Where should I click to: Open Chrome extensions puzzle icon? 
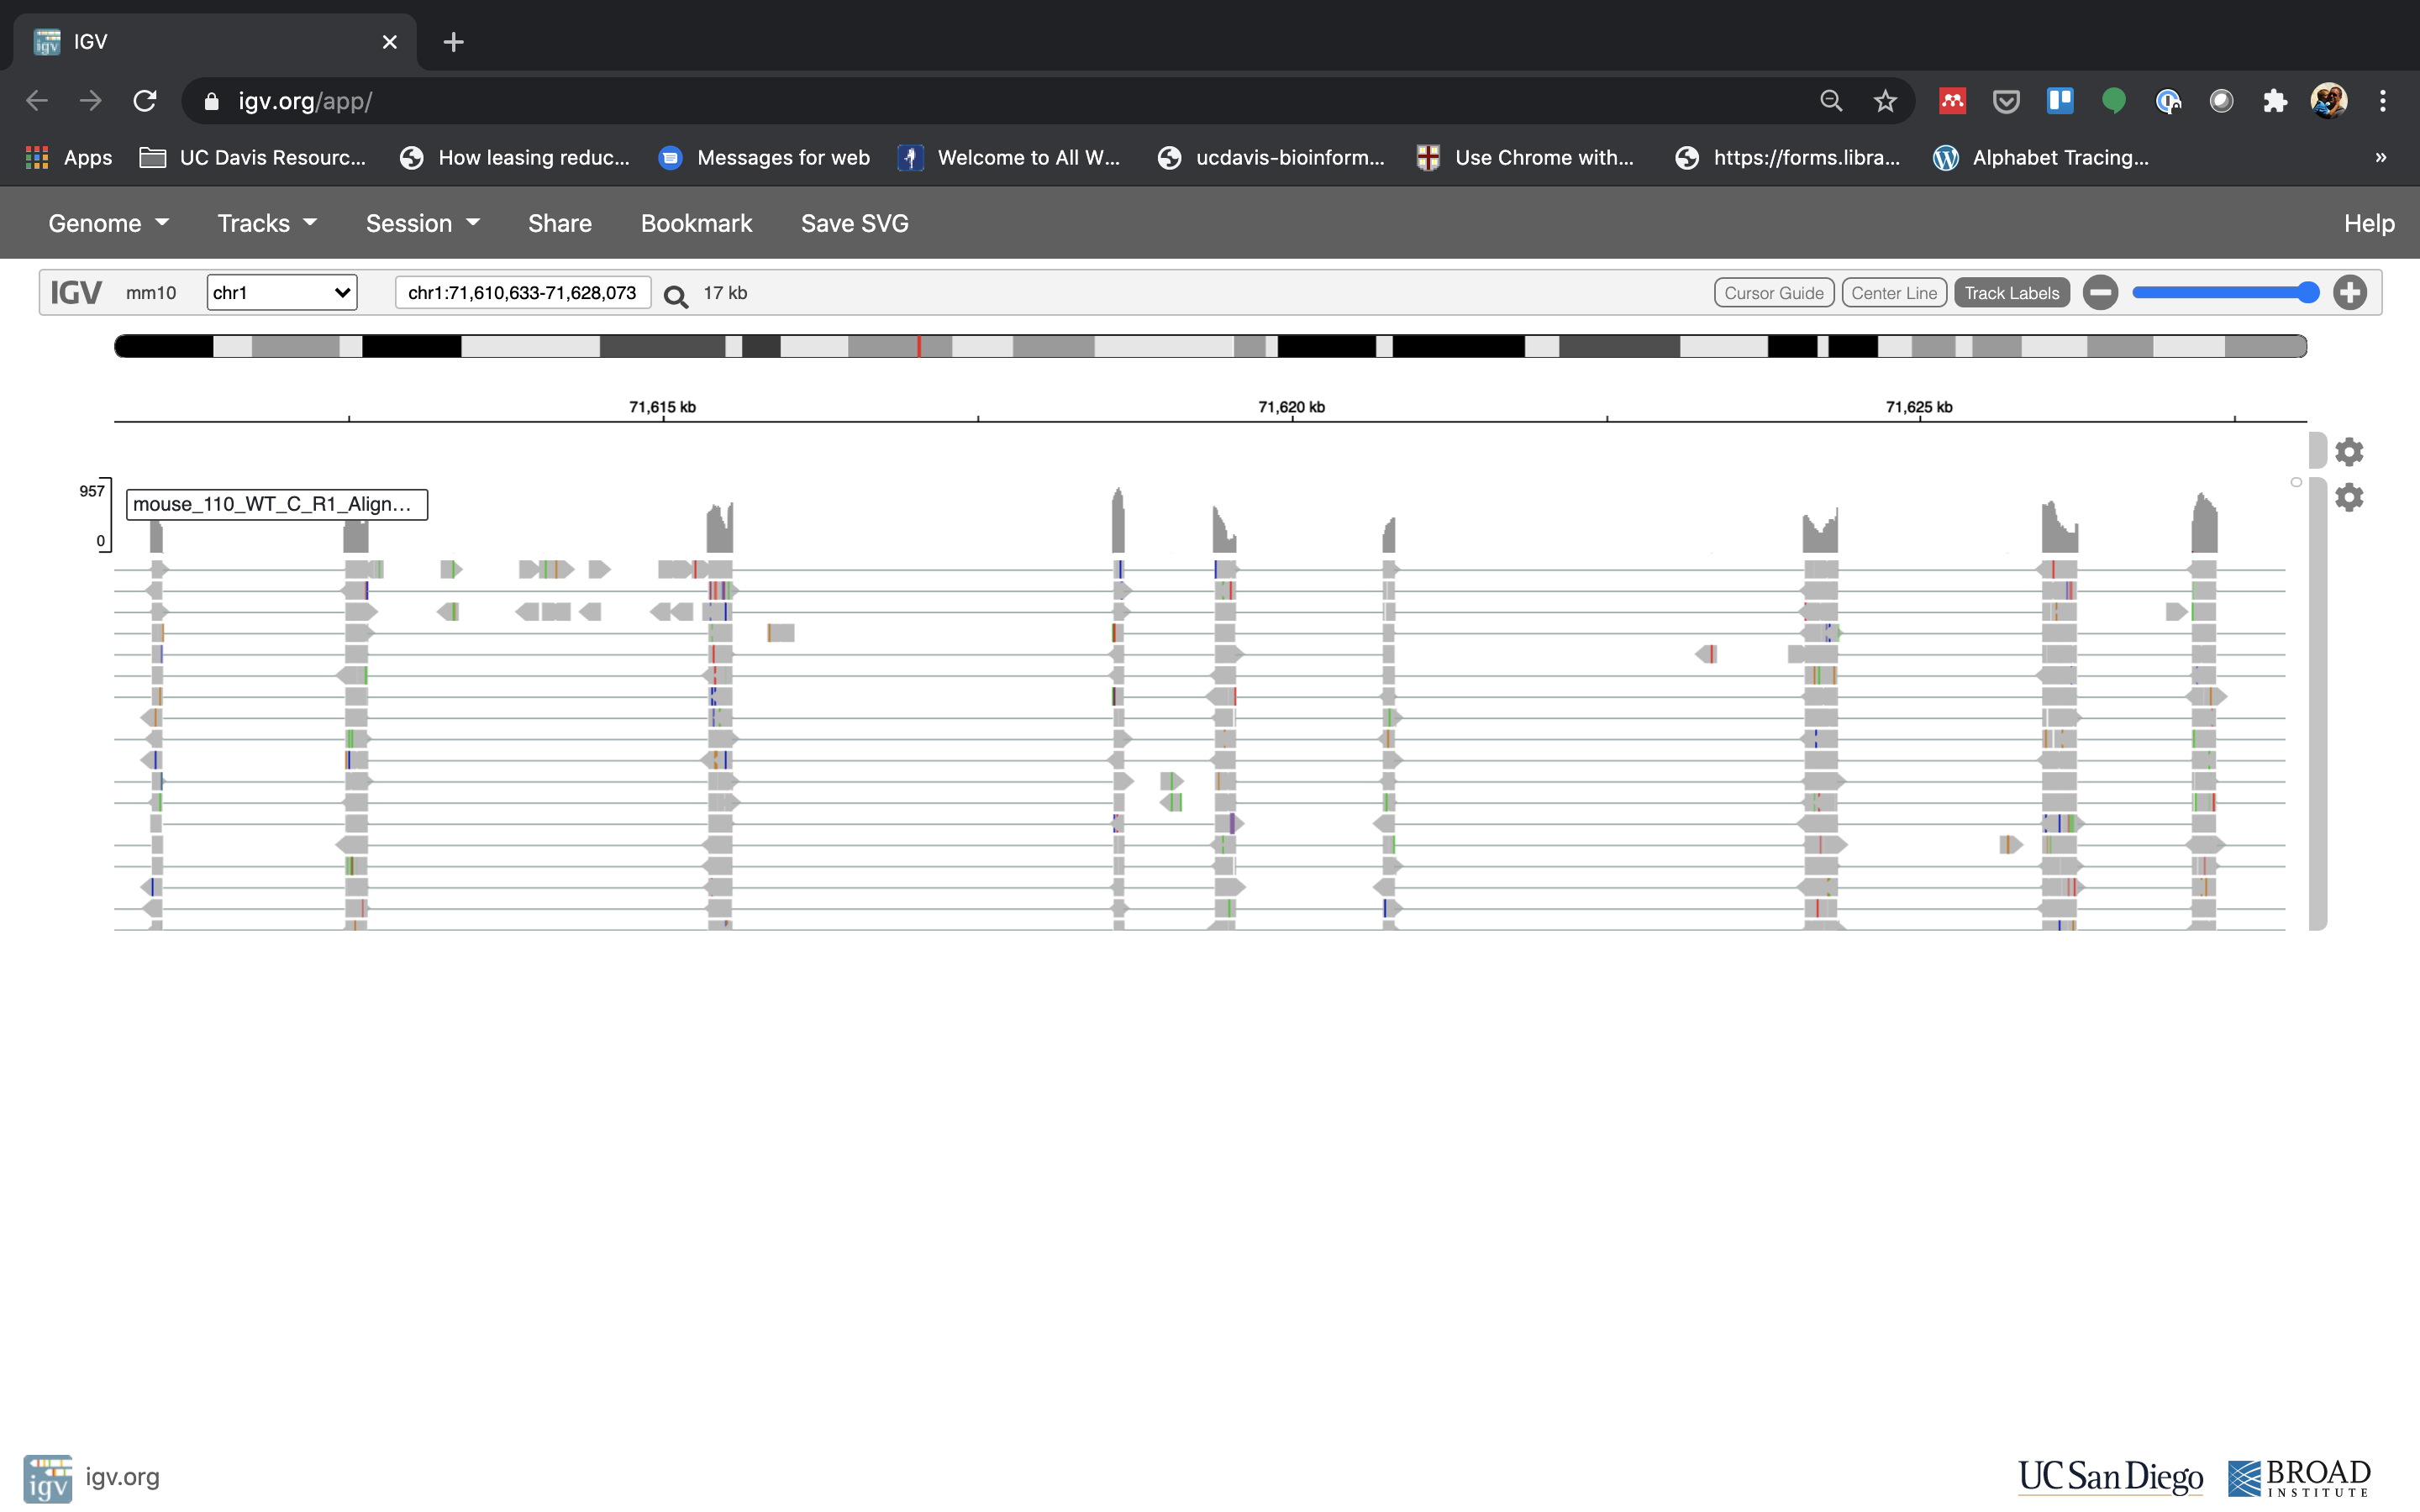[2275, 101]
